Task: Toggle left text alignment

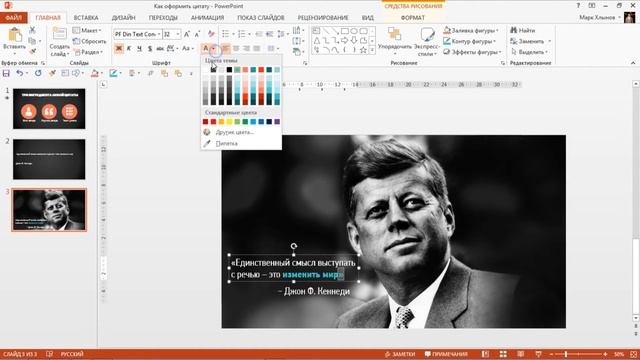Action: tap(226, 49)
